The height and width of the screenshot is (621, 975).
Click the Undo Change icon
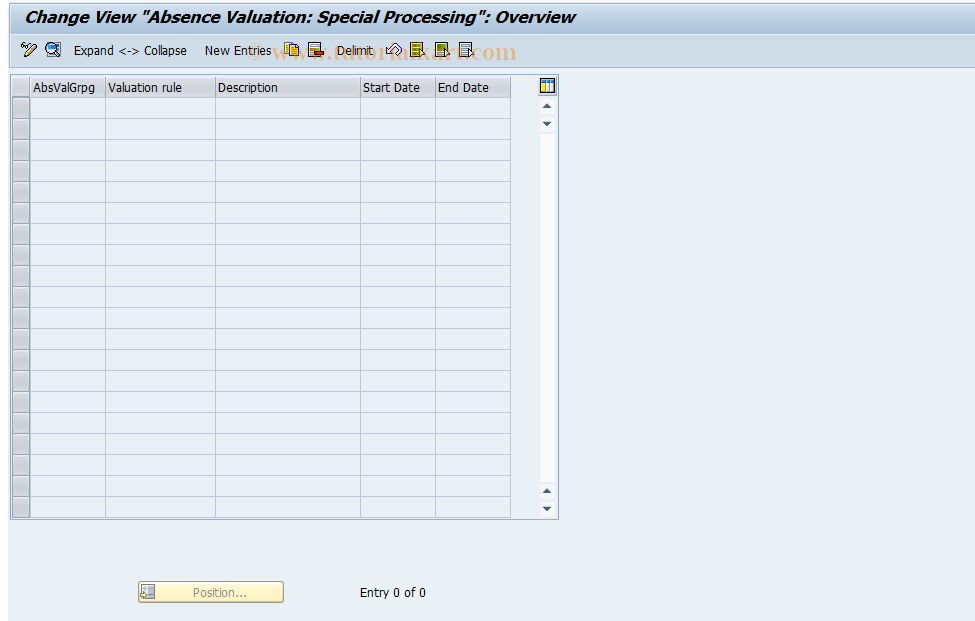[x=394, y=50]
